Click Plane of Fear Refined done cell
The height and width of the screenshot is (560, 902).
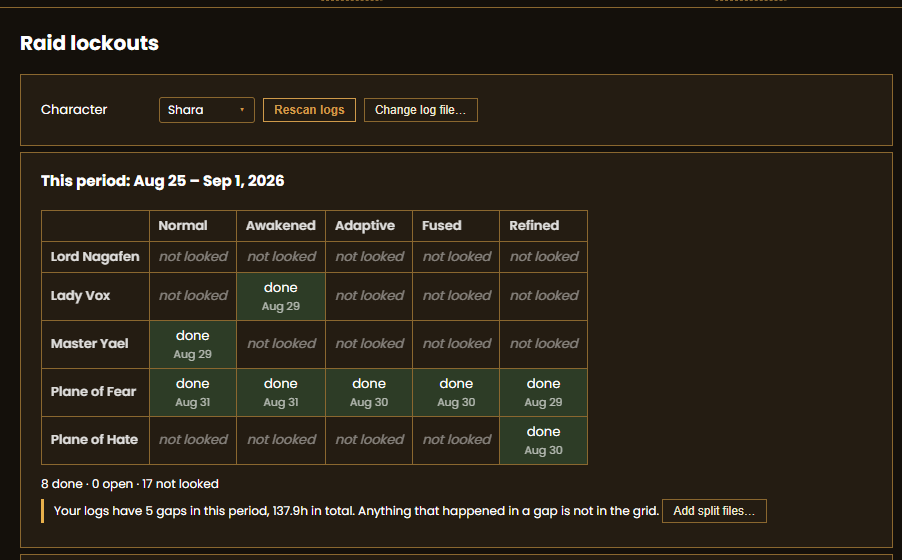click(544, 393)
